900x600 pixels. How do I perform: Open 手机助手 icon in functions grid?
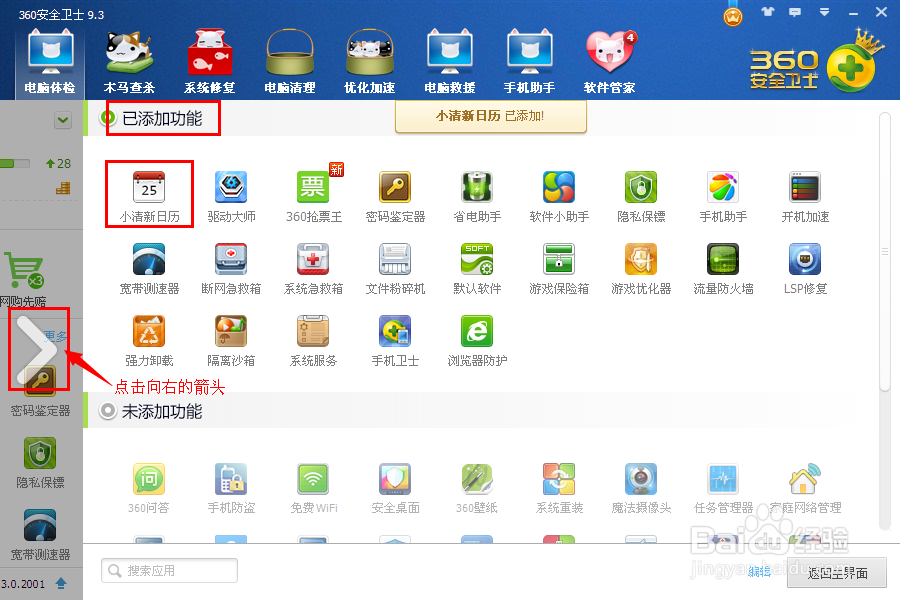[x=723, y=196]
